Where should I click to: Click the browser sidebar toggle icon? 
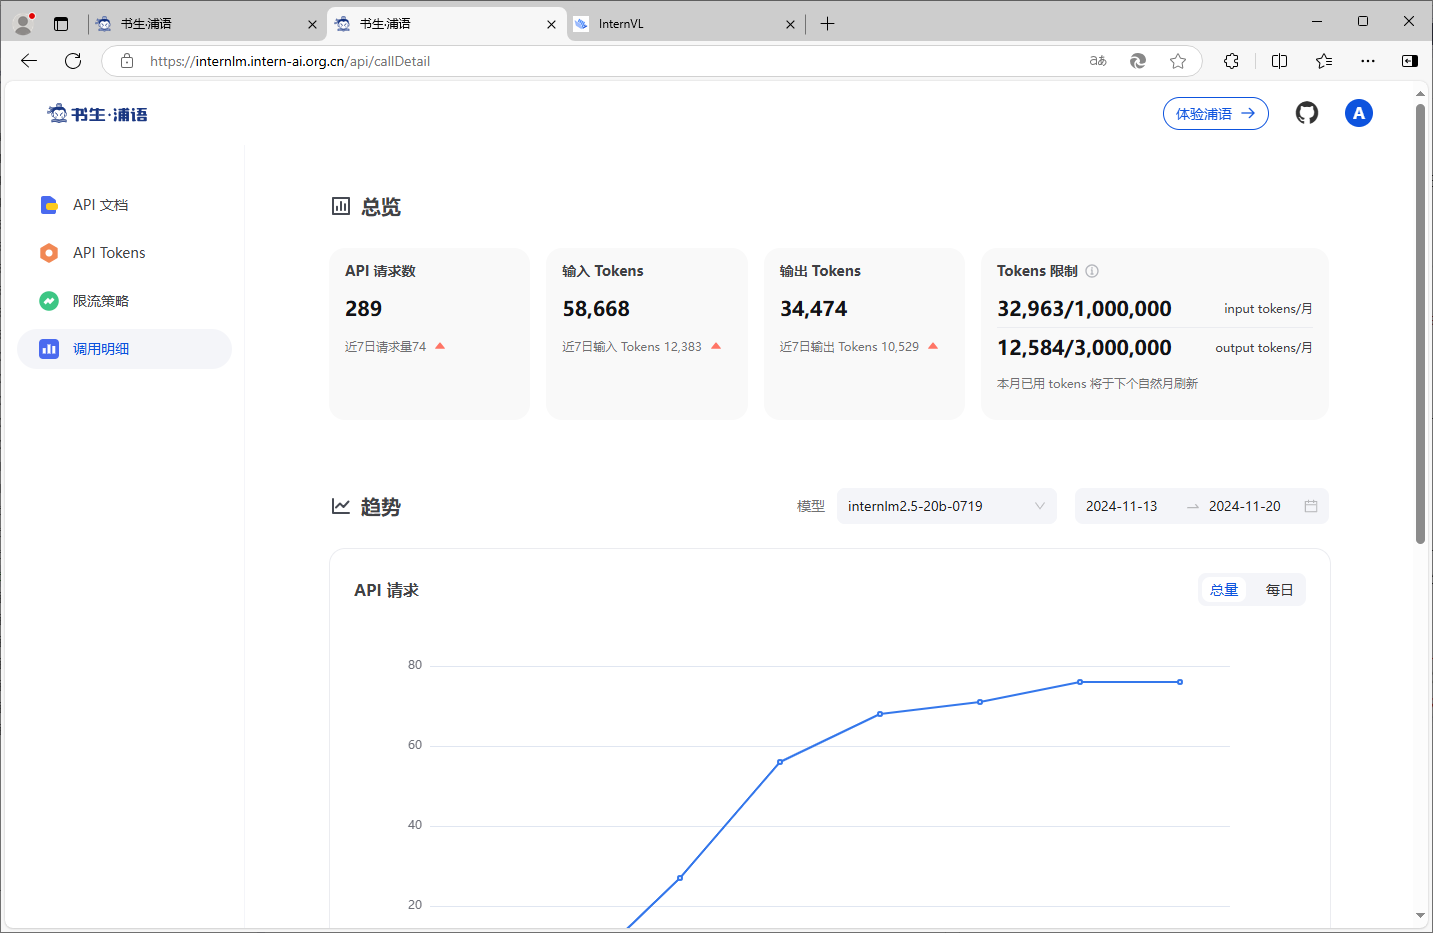tap(1410, 61)
